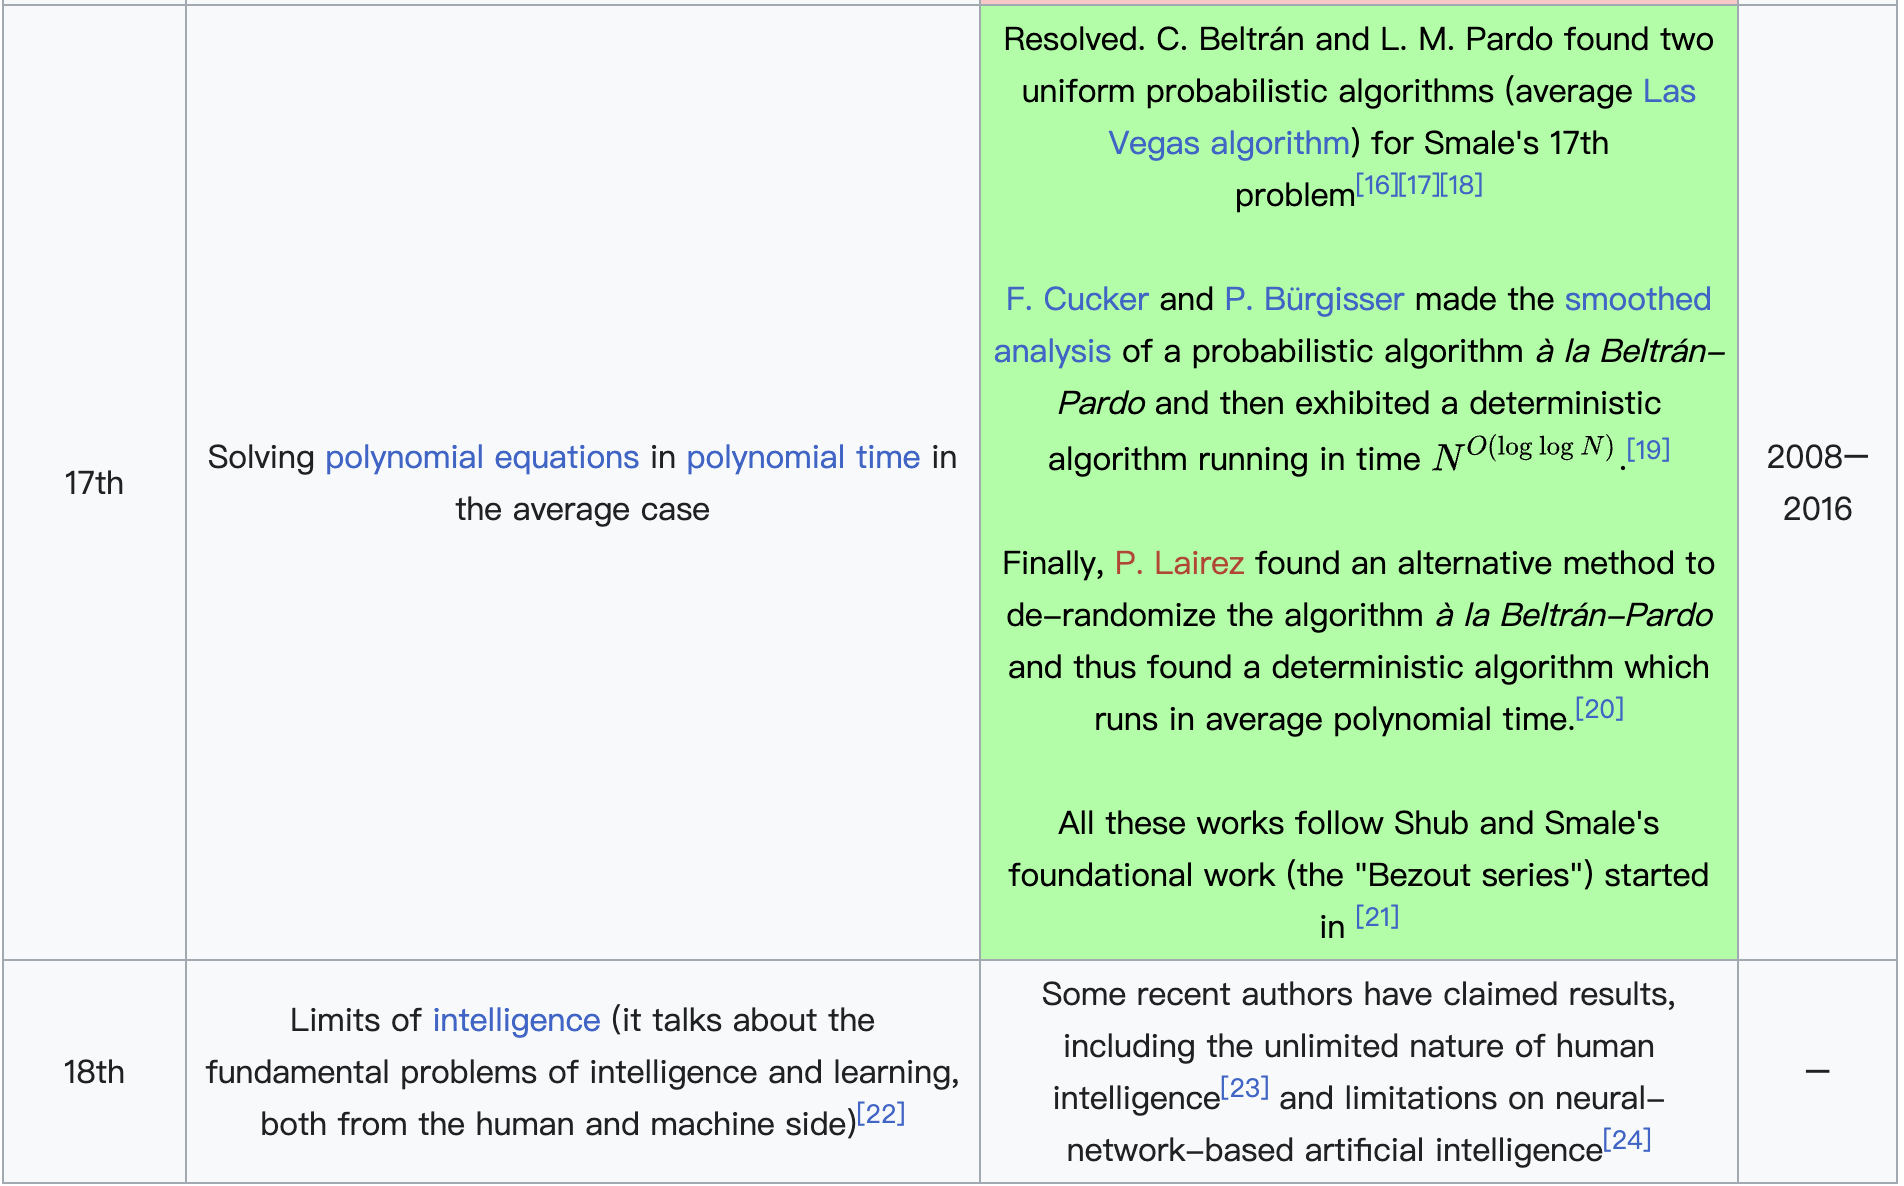Open footnote 22 in 18th problem
Viewport: 1904px width, 1186px height.
point(881,1114)
